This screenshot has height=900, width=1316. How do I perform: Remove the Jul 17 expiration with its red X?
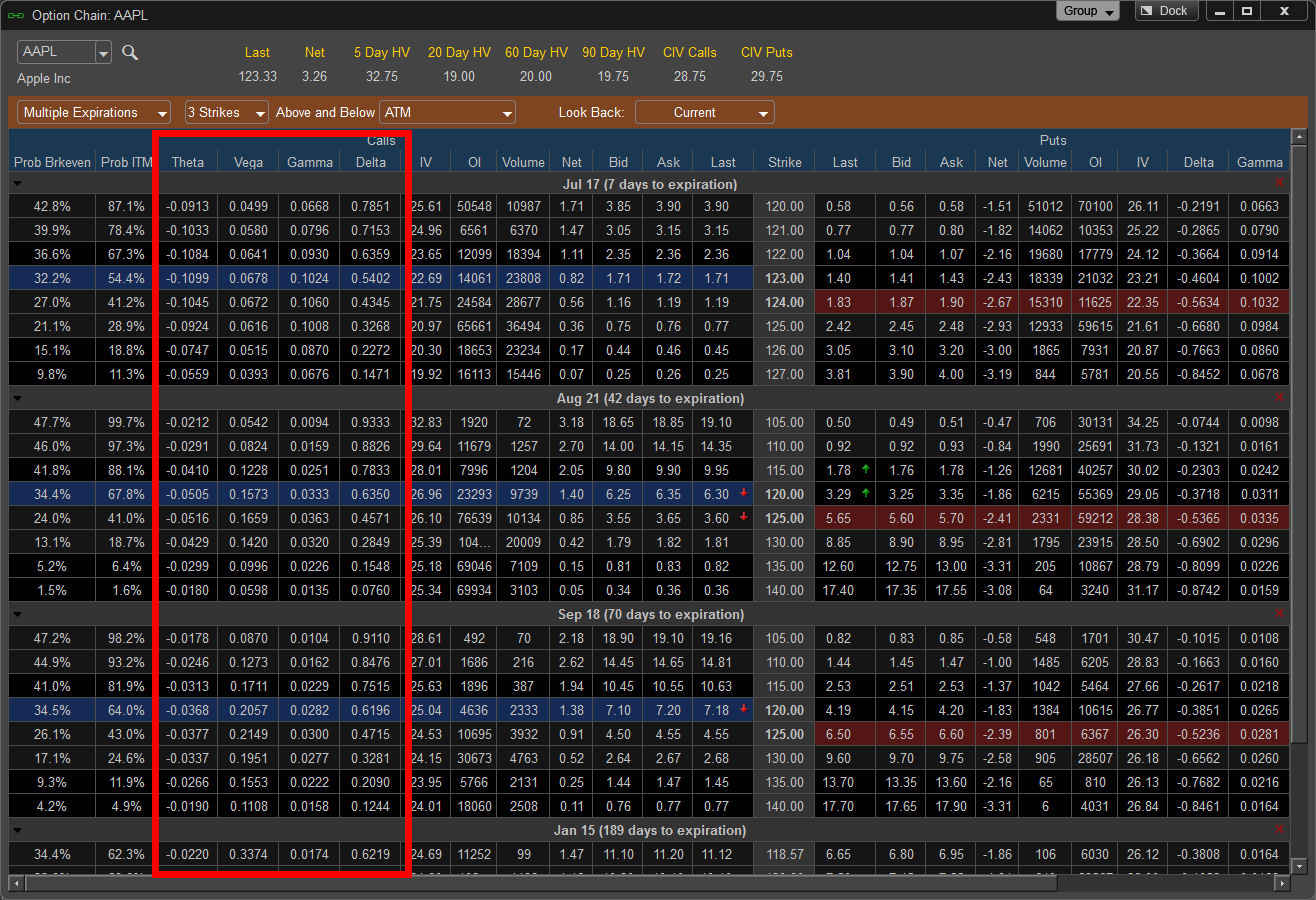tap(1280, 184)
